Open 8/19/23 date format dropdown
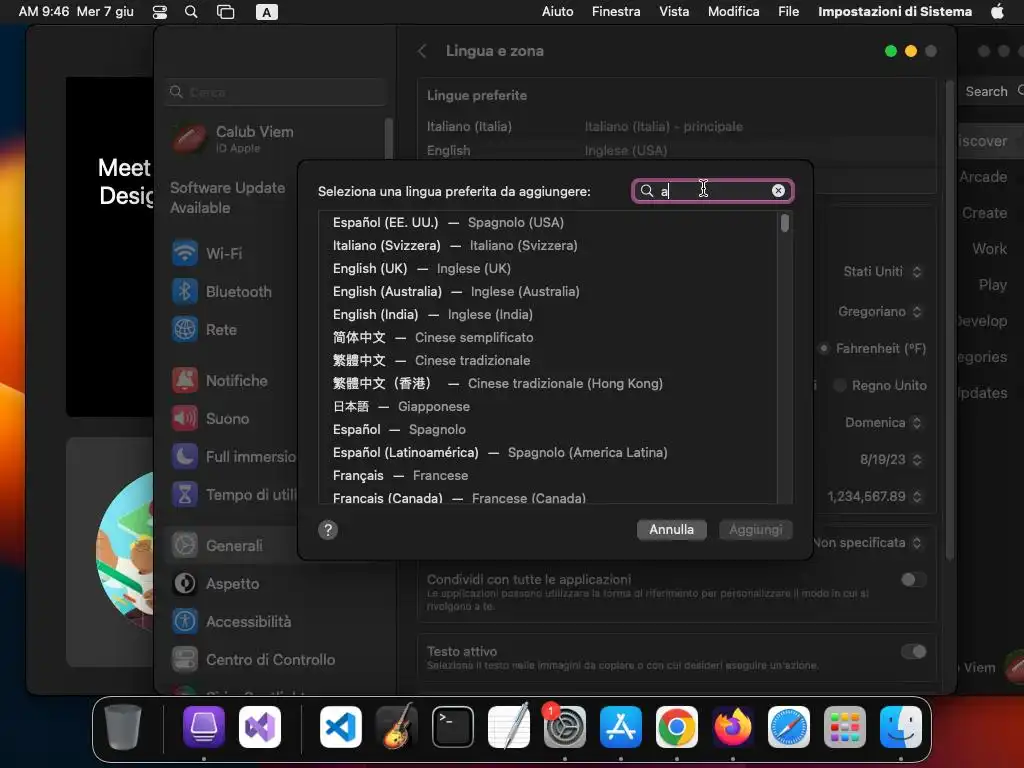1024x768 pixels. pyautogui.click(x=891, y=459)
